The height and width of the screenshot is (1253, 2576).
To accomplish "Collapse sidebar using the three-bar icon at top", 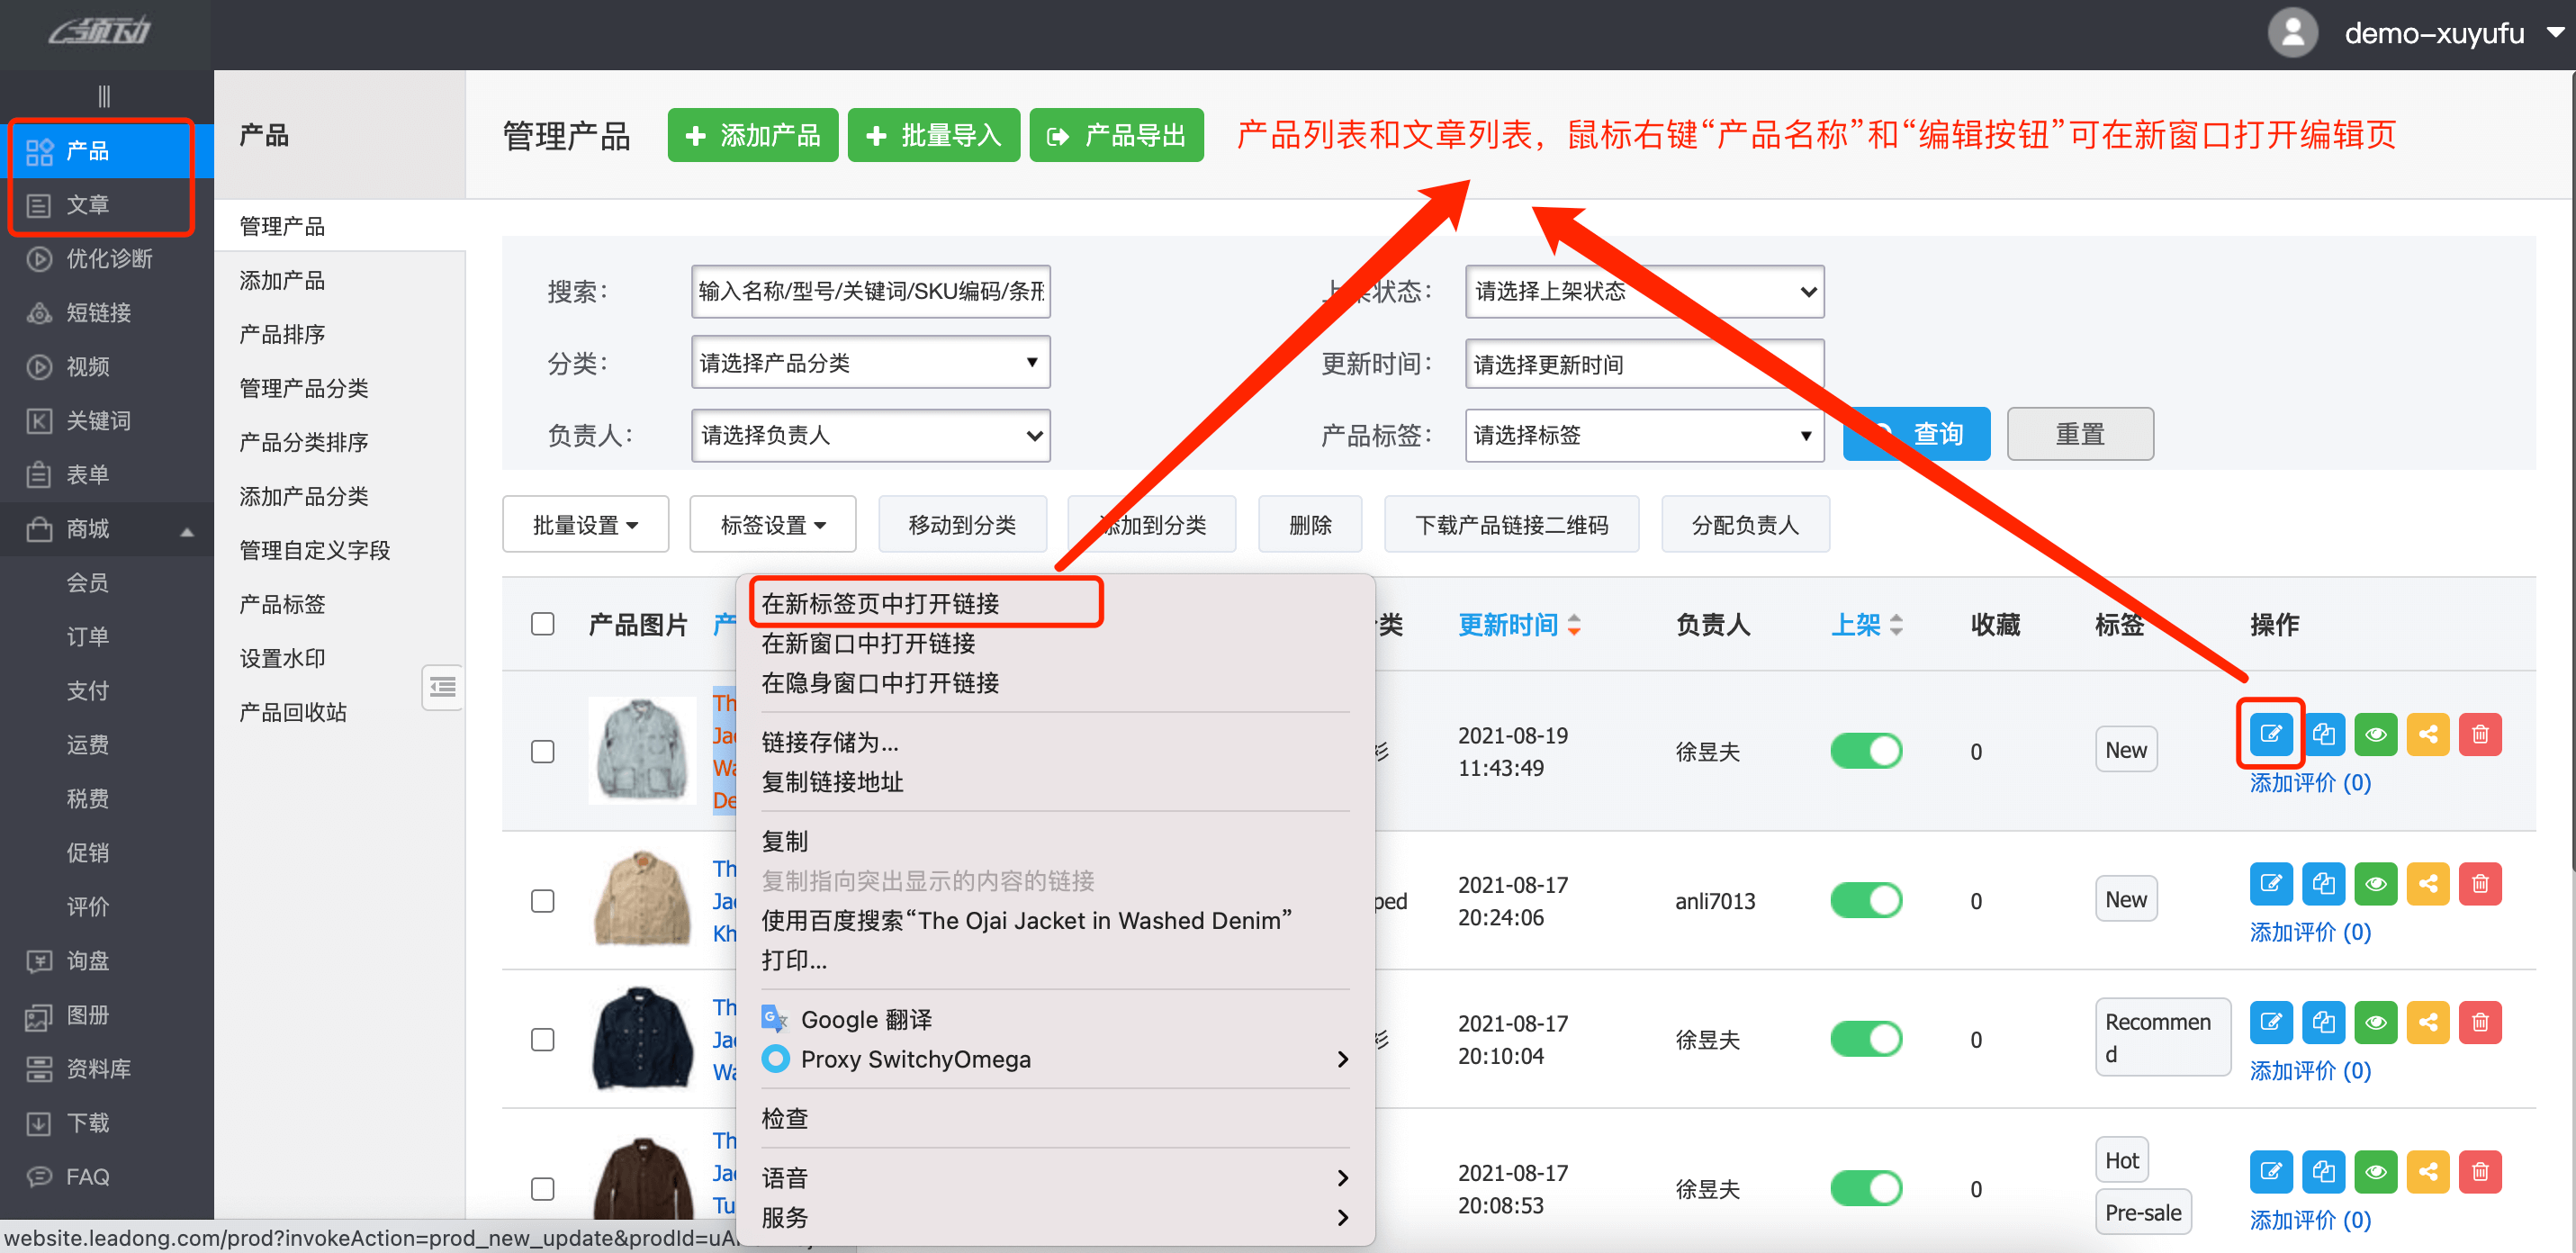I will pos(104,96).
